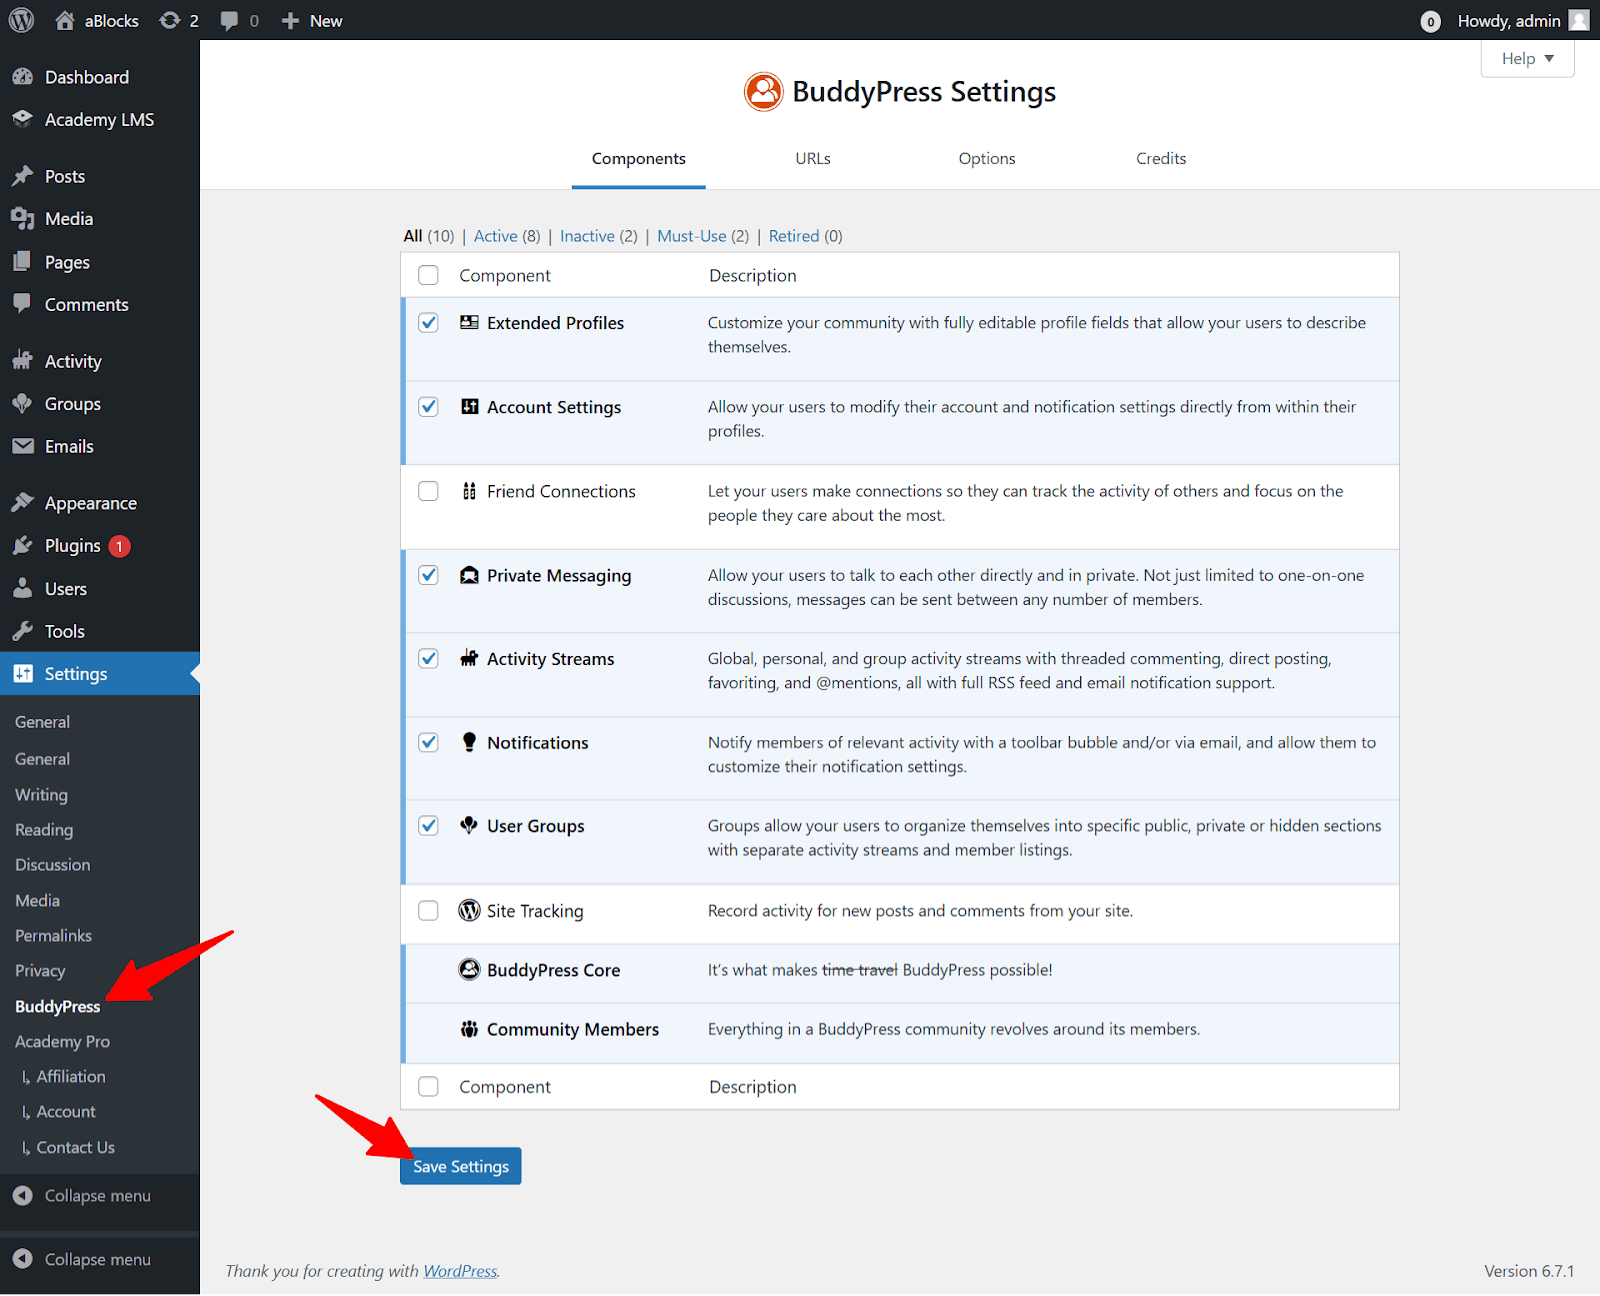Enable Site Tracking
The width and height of the screenshot is (1600, 1296).
[x=428, y=911]
